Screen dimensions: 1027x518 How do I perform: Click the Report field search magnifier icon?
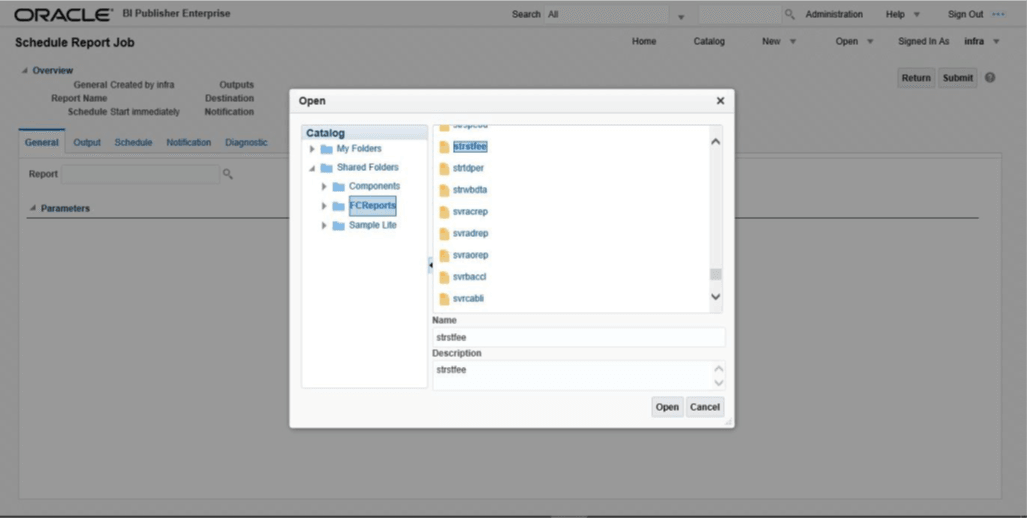pyautogui.click(x=227, y=174)
